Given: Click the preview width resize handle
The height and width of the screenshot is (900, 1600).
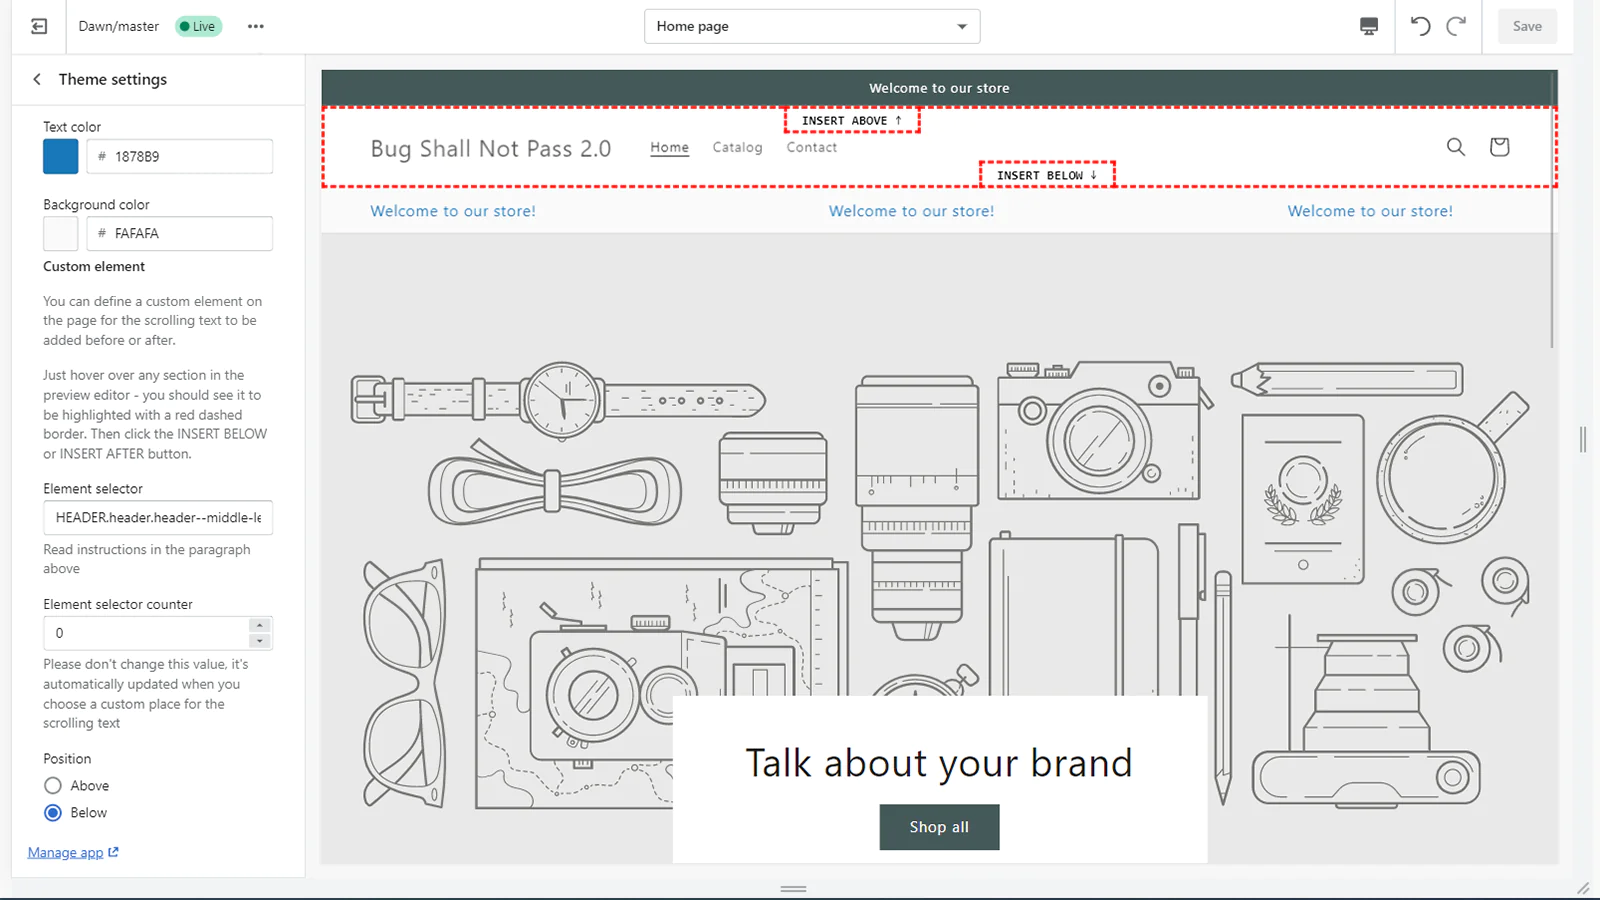Looking at the screenshot, I should tap(1583, 439).
